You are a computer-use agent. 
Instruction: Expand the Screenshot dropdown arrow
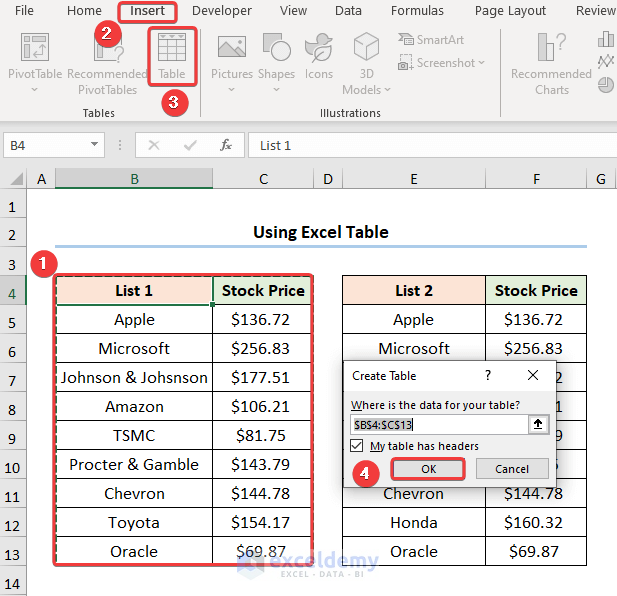[482, 63]
